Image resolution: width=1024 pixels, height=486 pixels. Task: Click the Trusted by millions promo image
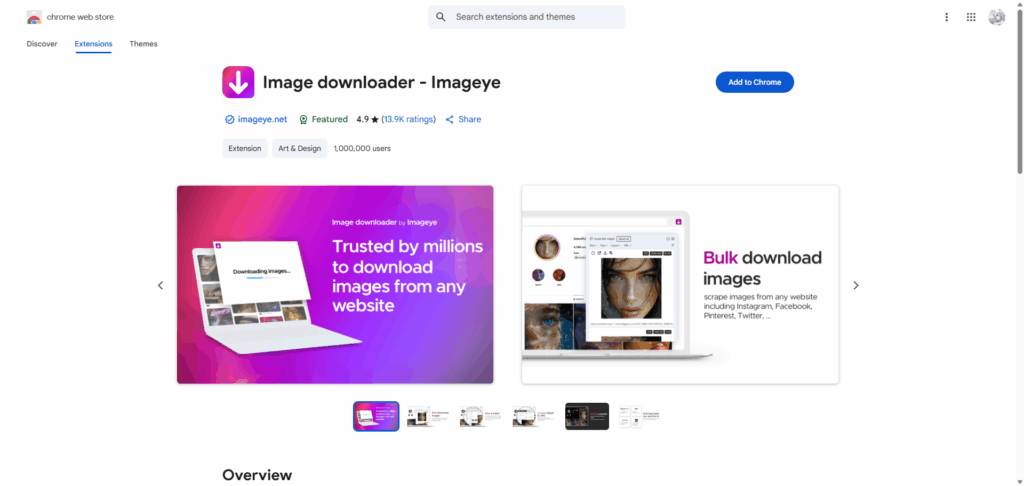coord(335,284)
